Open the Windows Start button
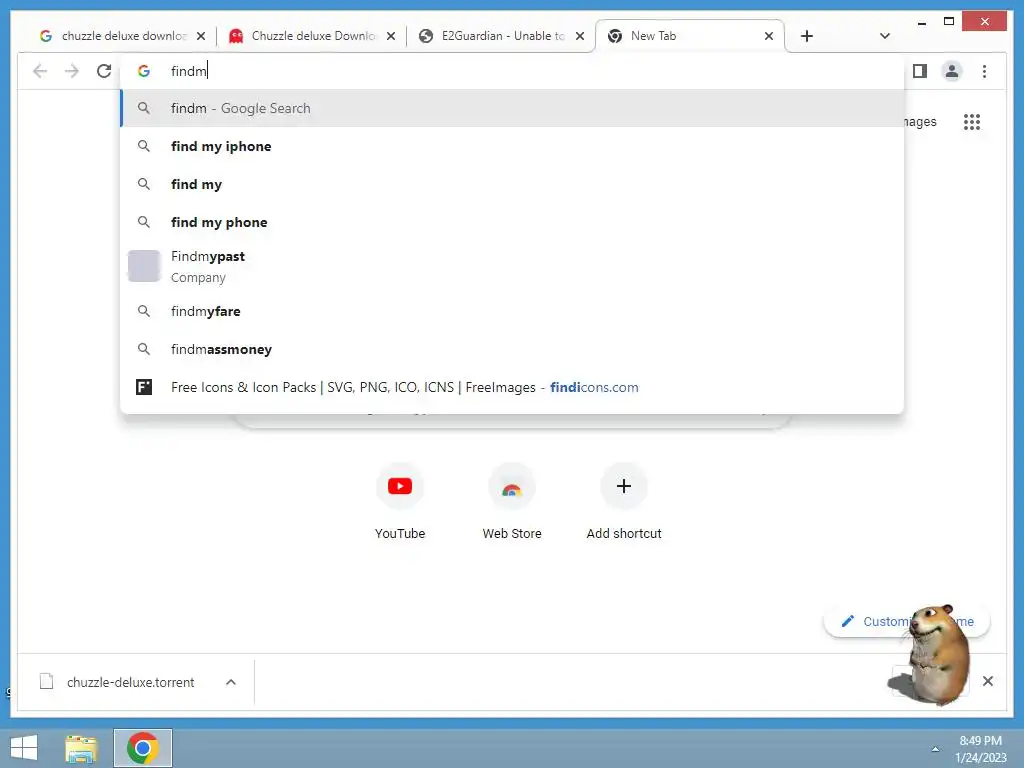1024x768 pixels. point(24,748)
